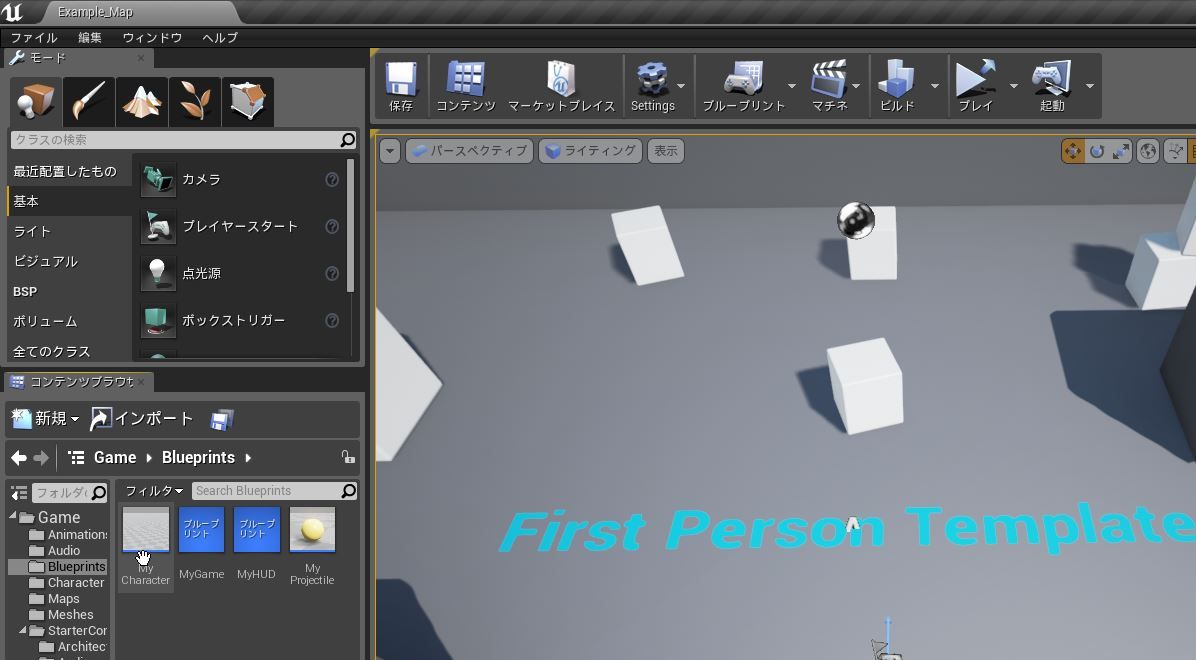Click the save all disk icon in content browser
The height and width of the screenshot is (660, 1196).
pyautogui.click(x=222, y=420)
